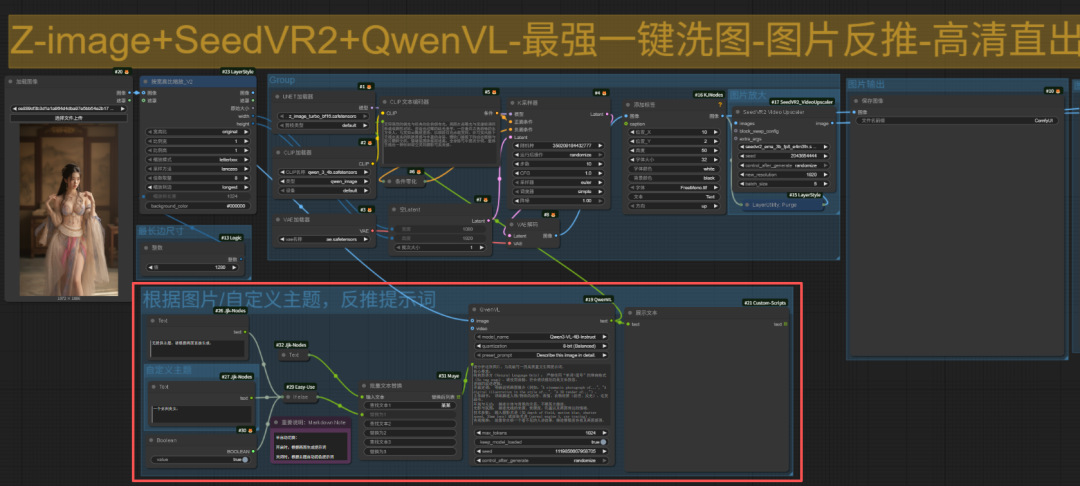Collapse the Boolean node title dot

click(x=152, y=440)
